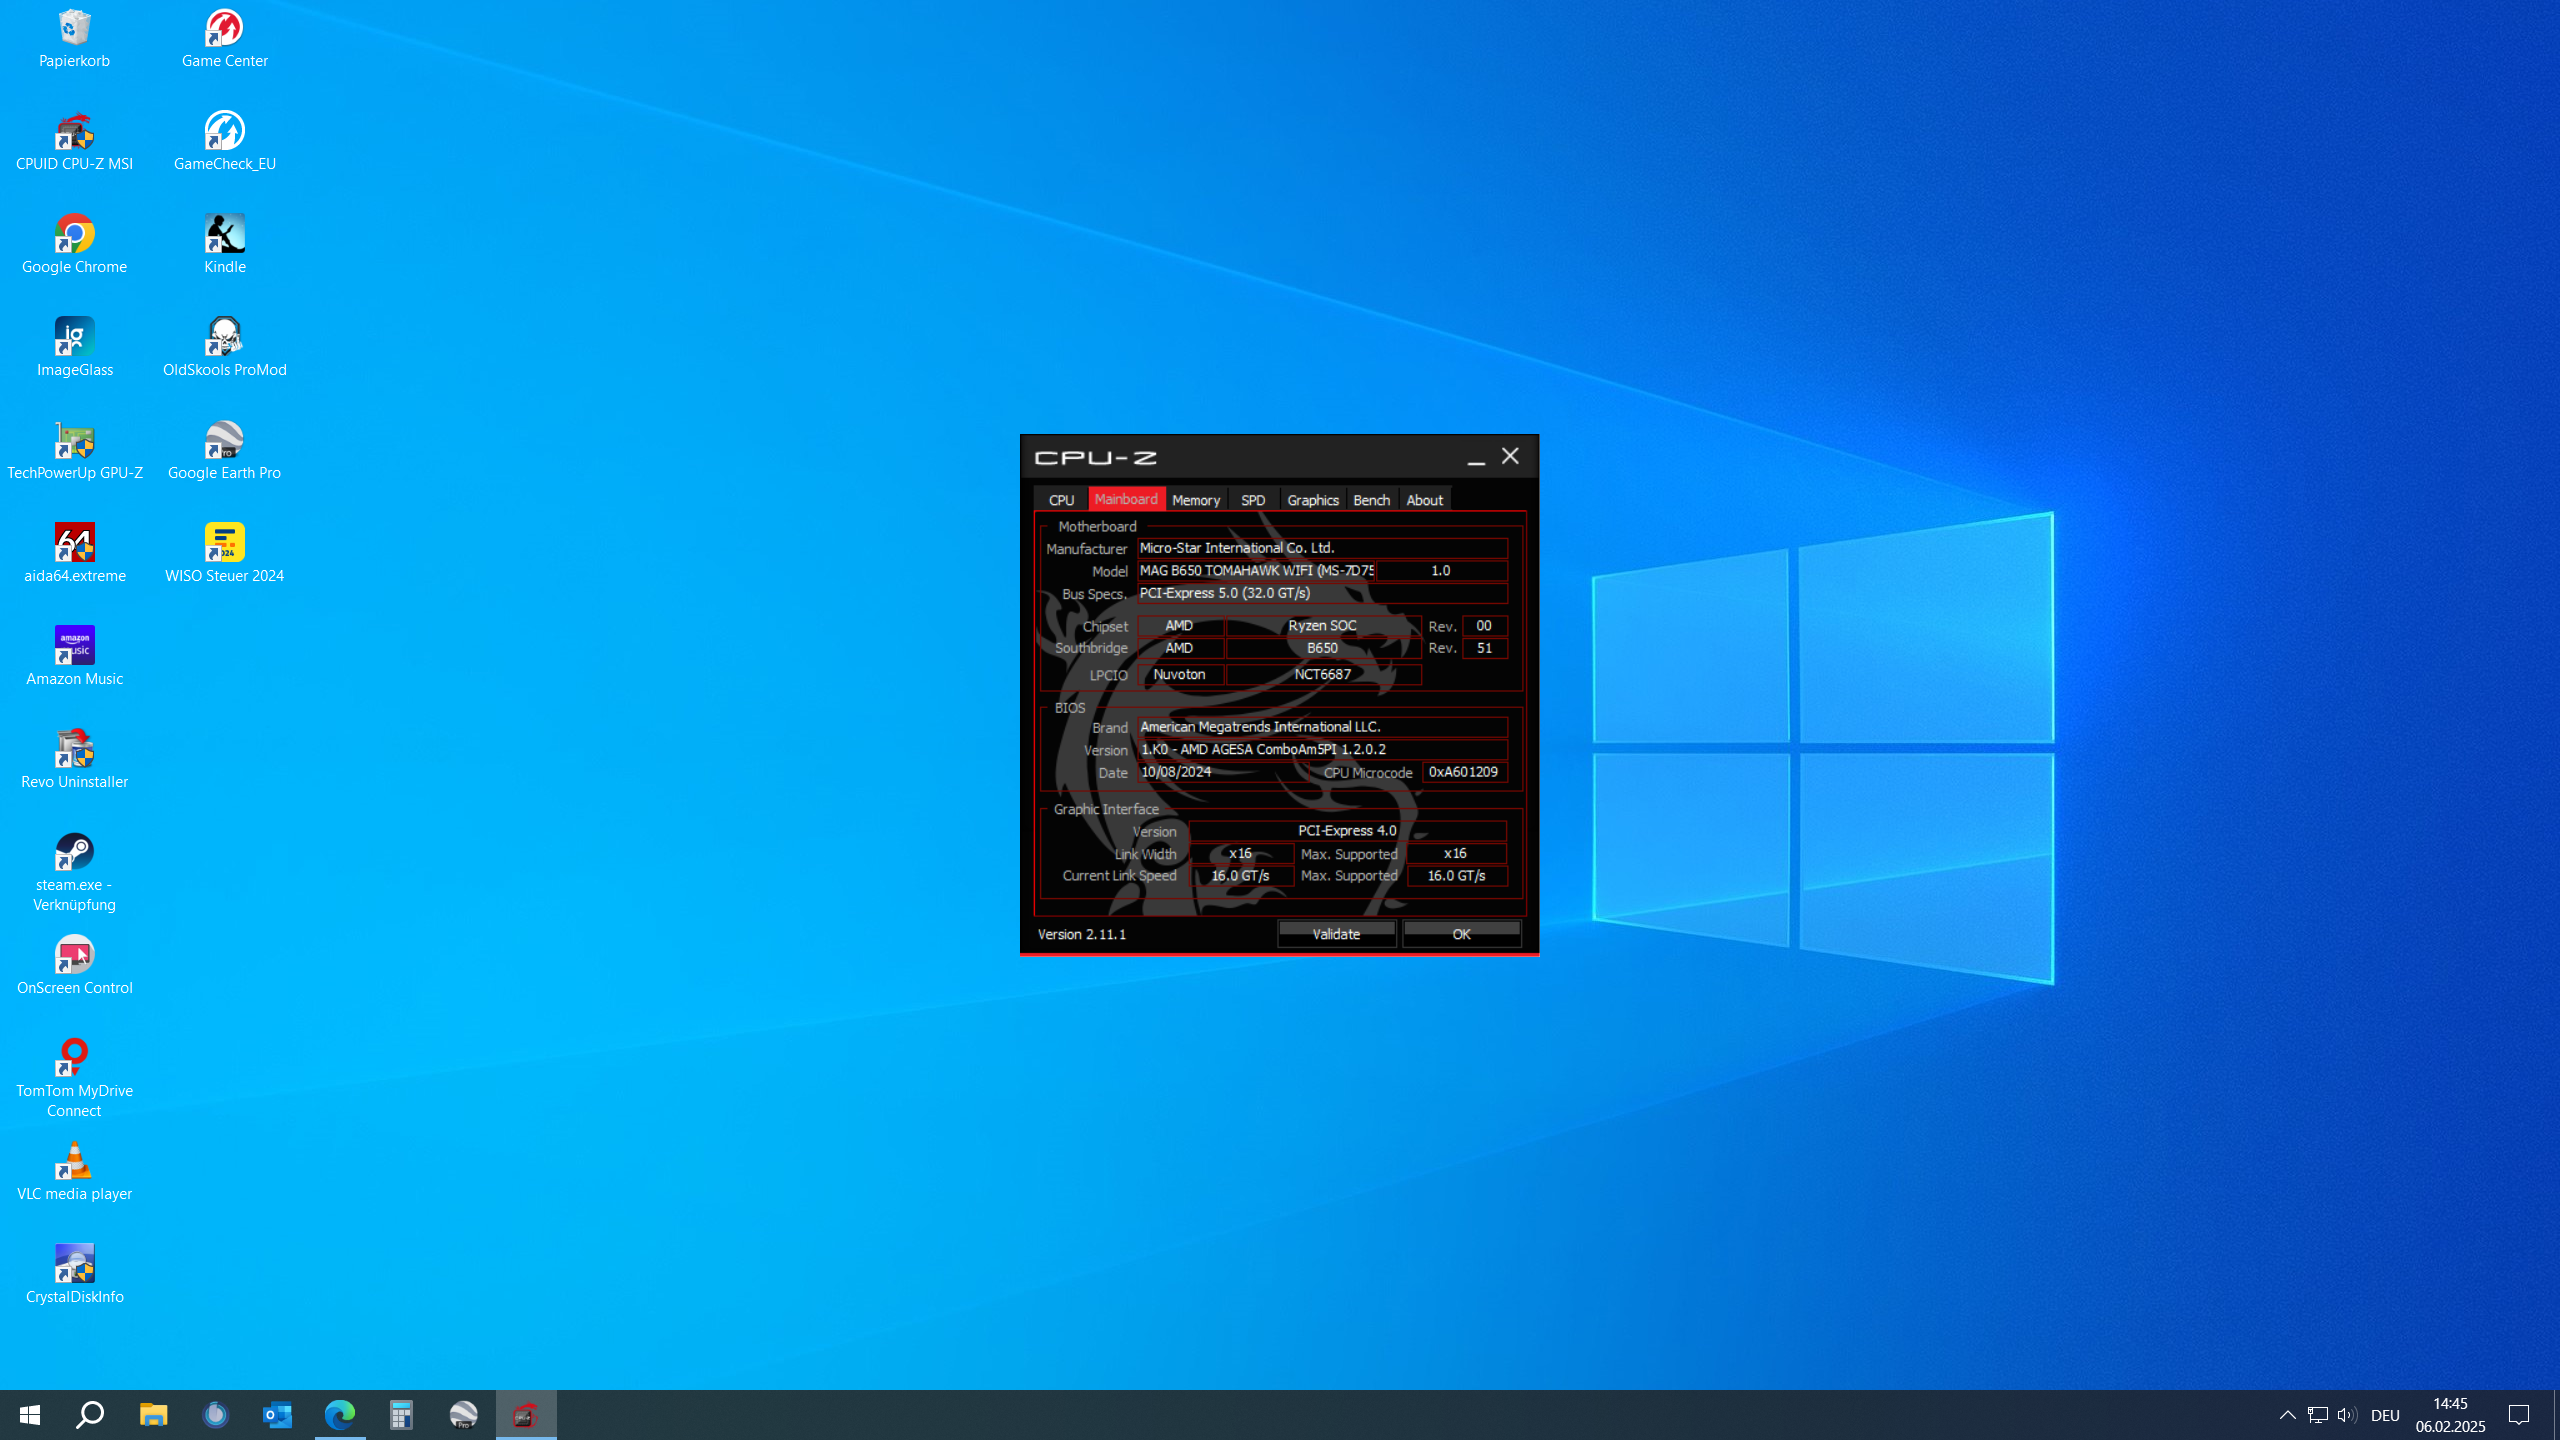Open File Explorer from the taskbar
2560x1440 pixels.
[153, 1415]
